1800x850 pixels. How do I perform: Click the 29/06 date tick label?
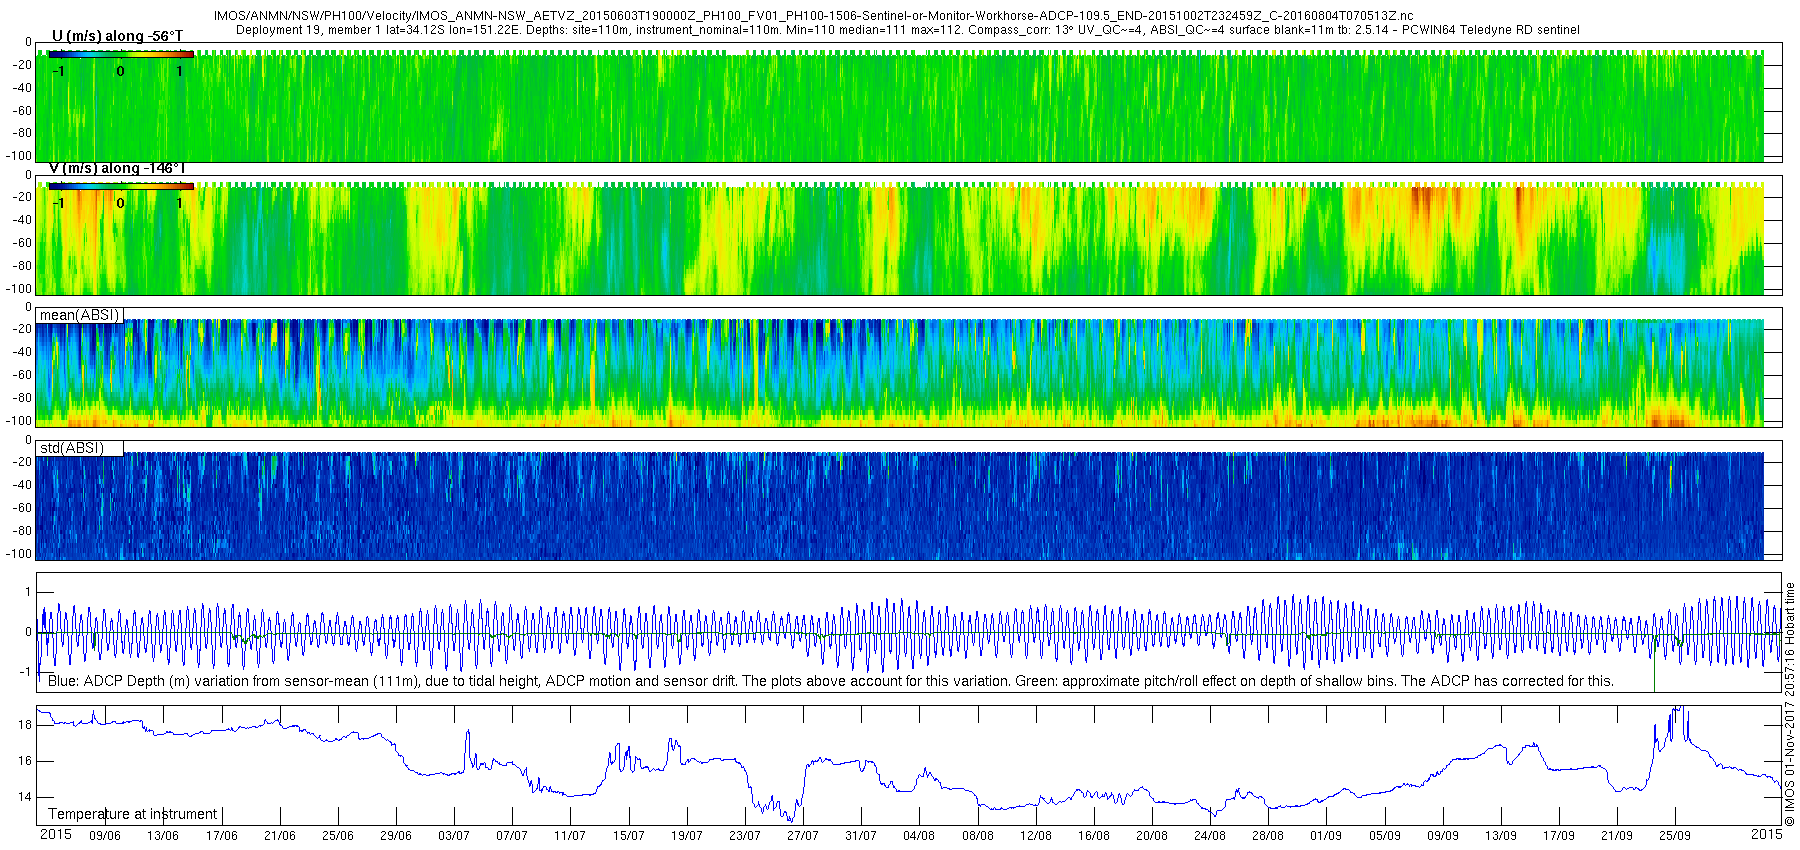(x=395, y=836)
